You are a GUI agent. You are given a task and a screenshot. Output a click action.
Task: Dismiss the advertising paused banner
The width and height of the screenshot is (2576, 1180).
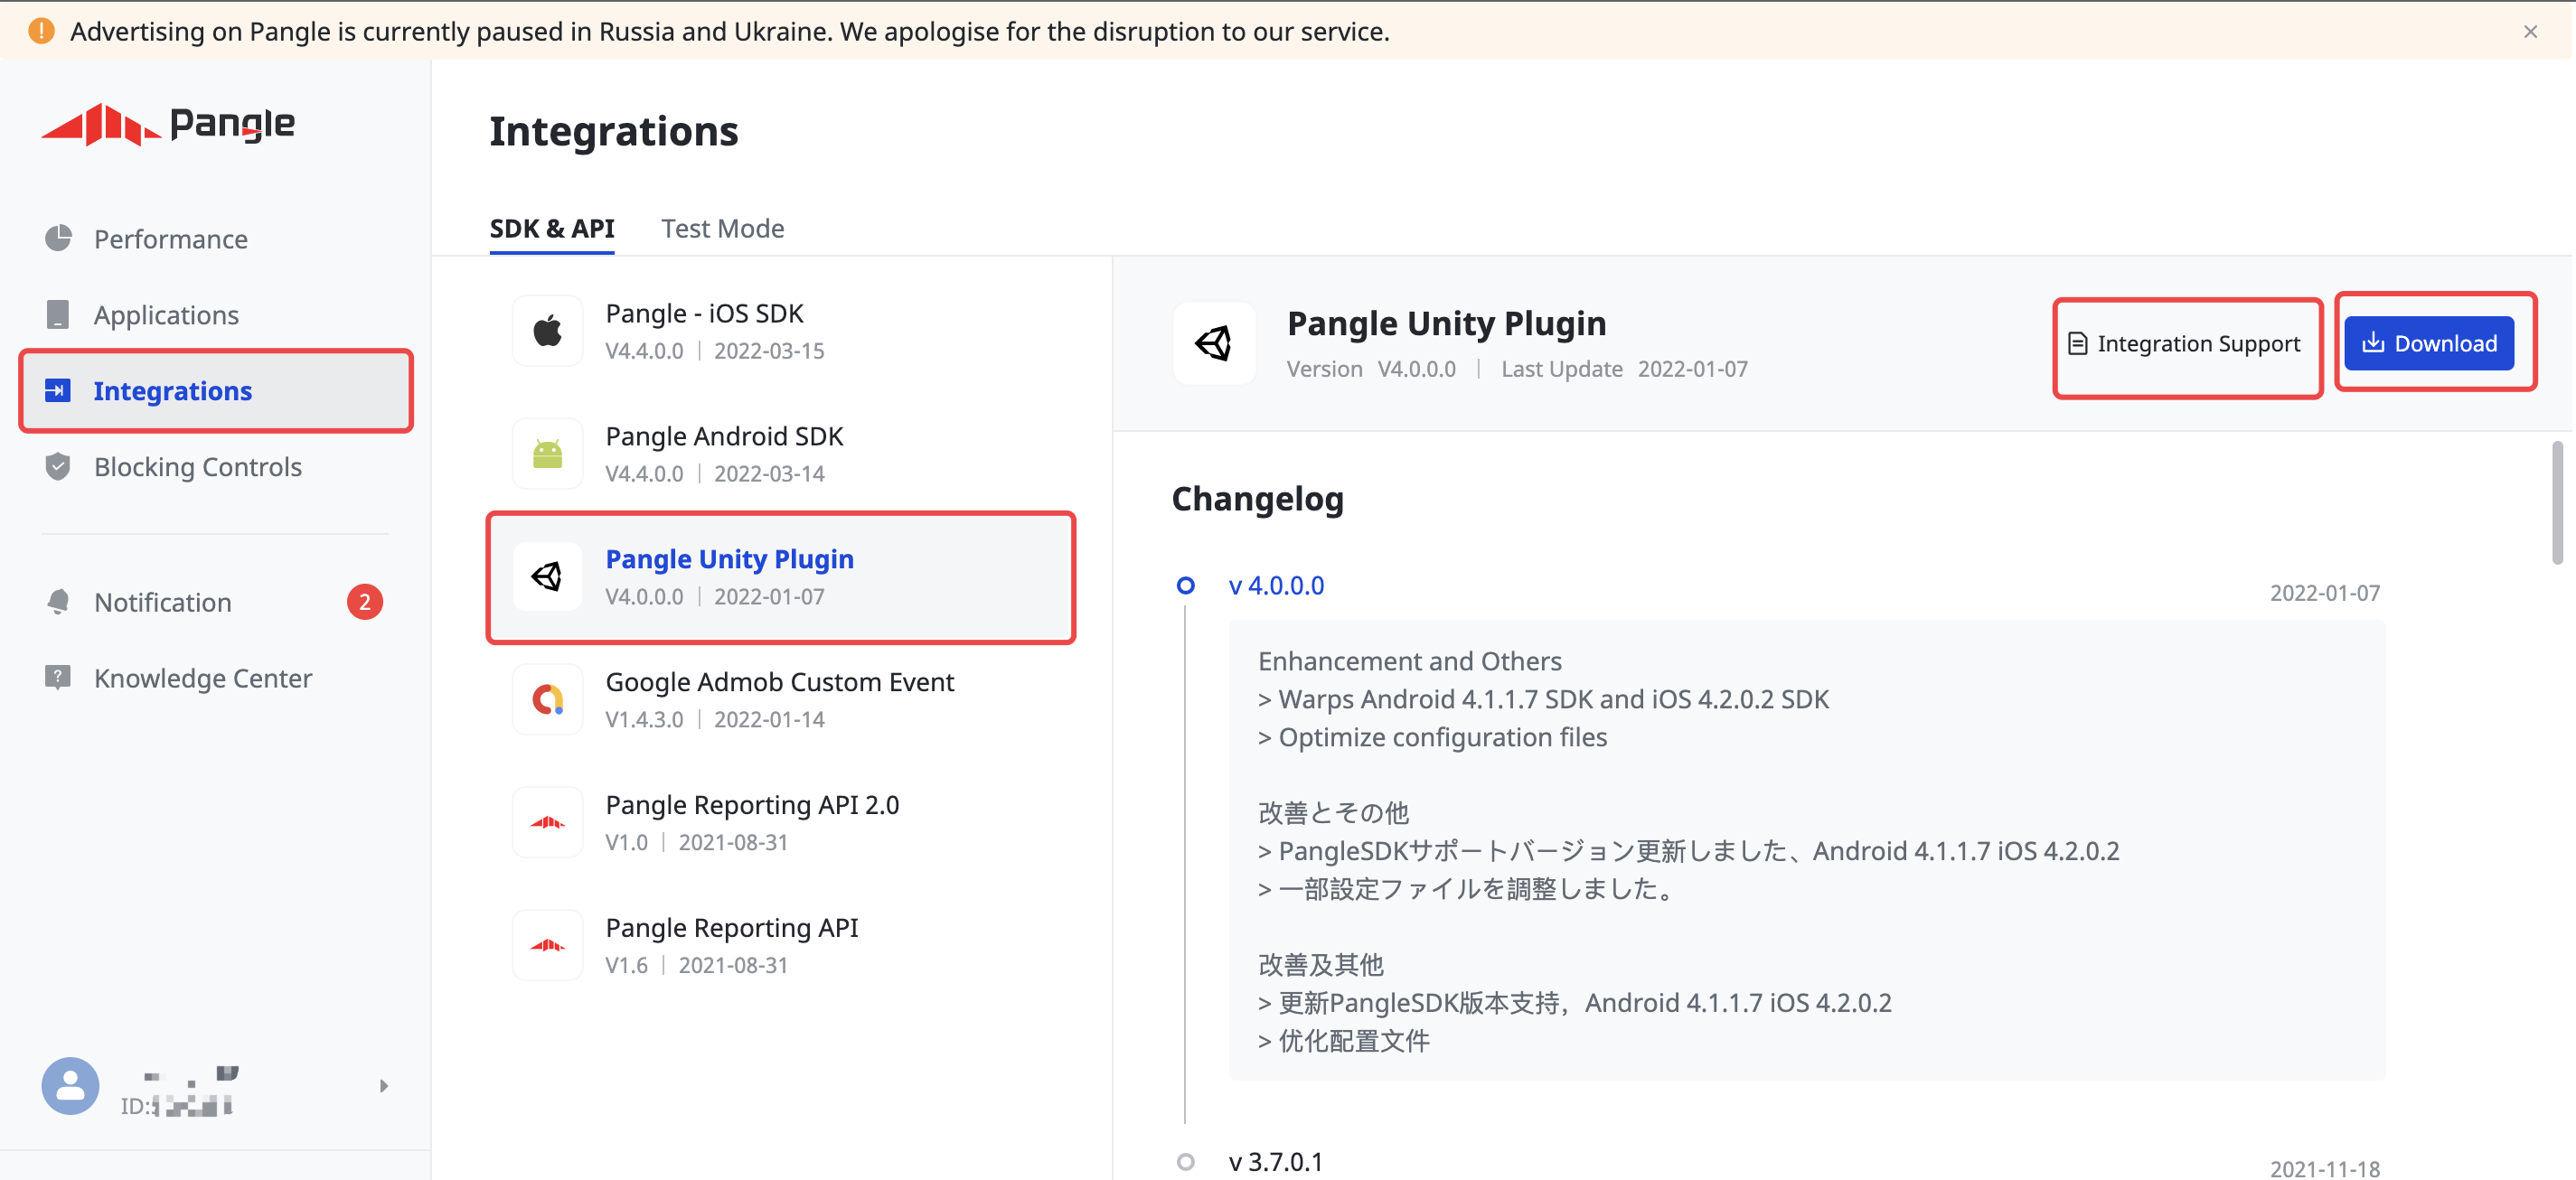[2530, 32]
